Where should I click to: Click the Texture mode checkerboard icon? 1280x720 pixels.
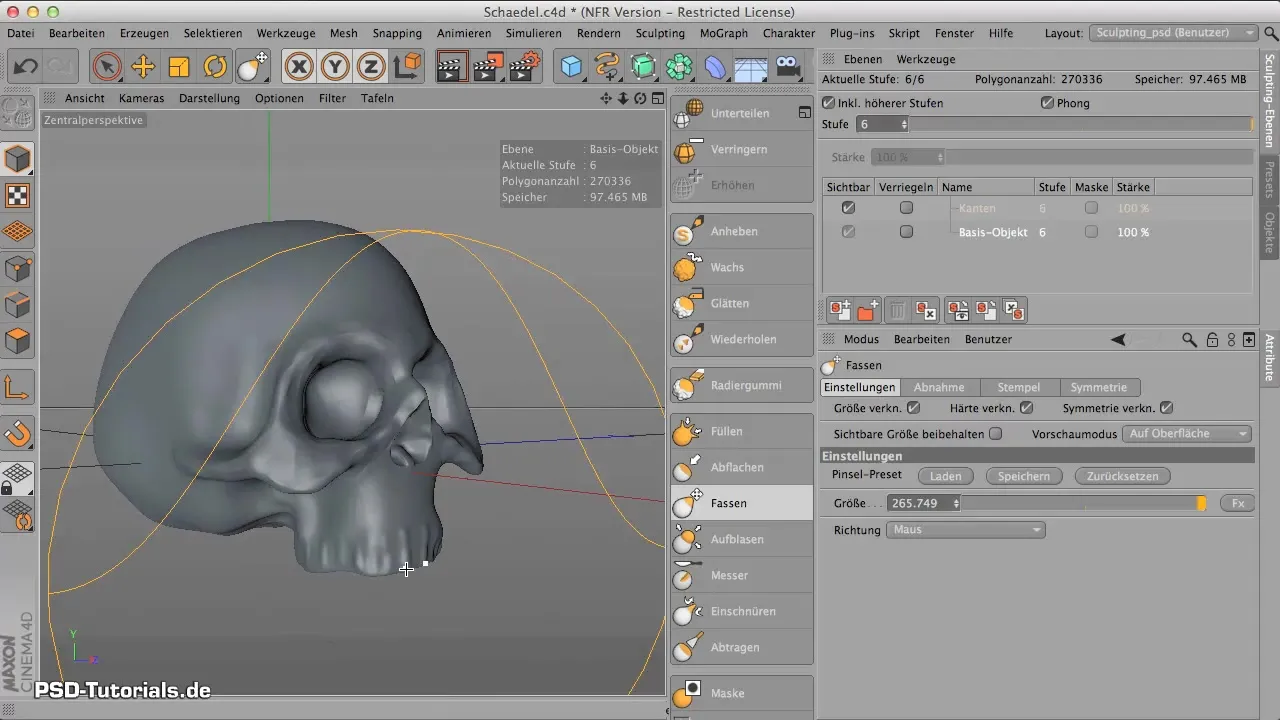[x=18, y=196]
